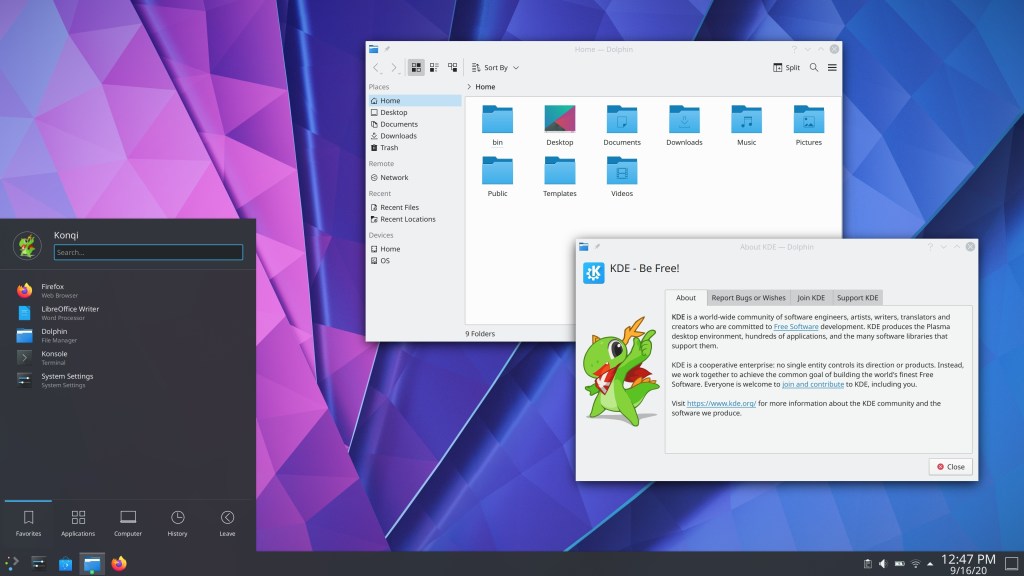The width and height of the screenshot is (1024, 576).
Task: Select Network under Remote in the sidebar
Action: tap(393, 178)
